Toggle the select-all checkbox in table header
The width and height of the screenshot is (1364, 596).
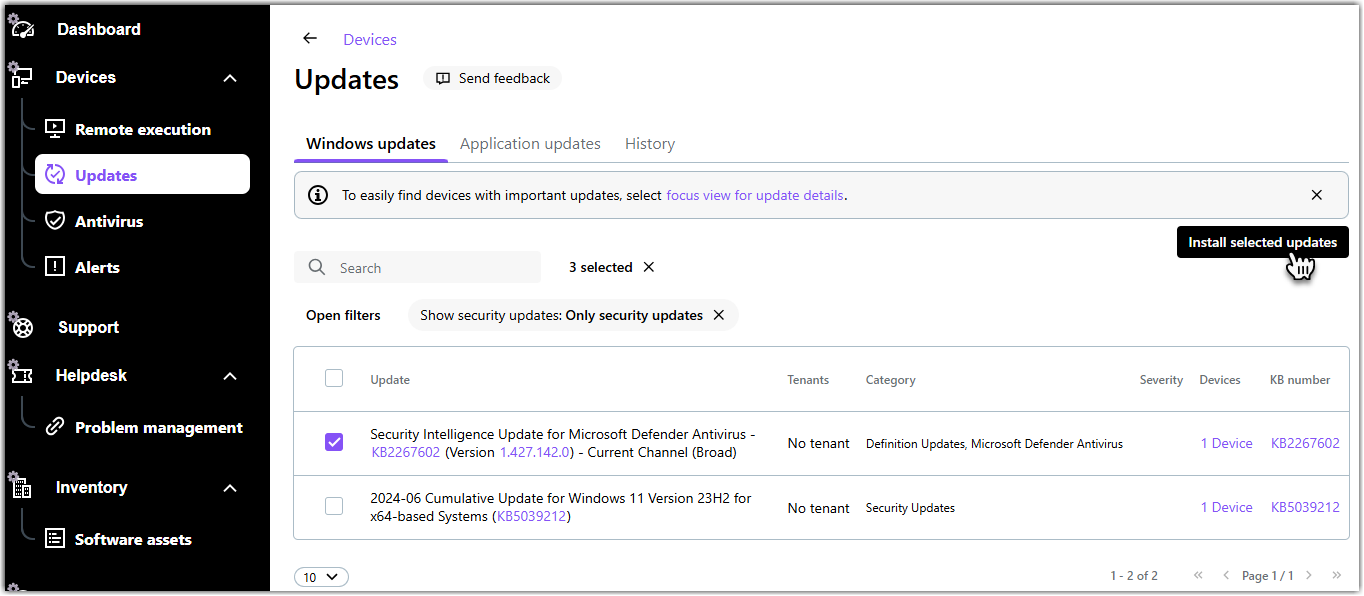point(334,378)
